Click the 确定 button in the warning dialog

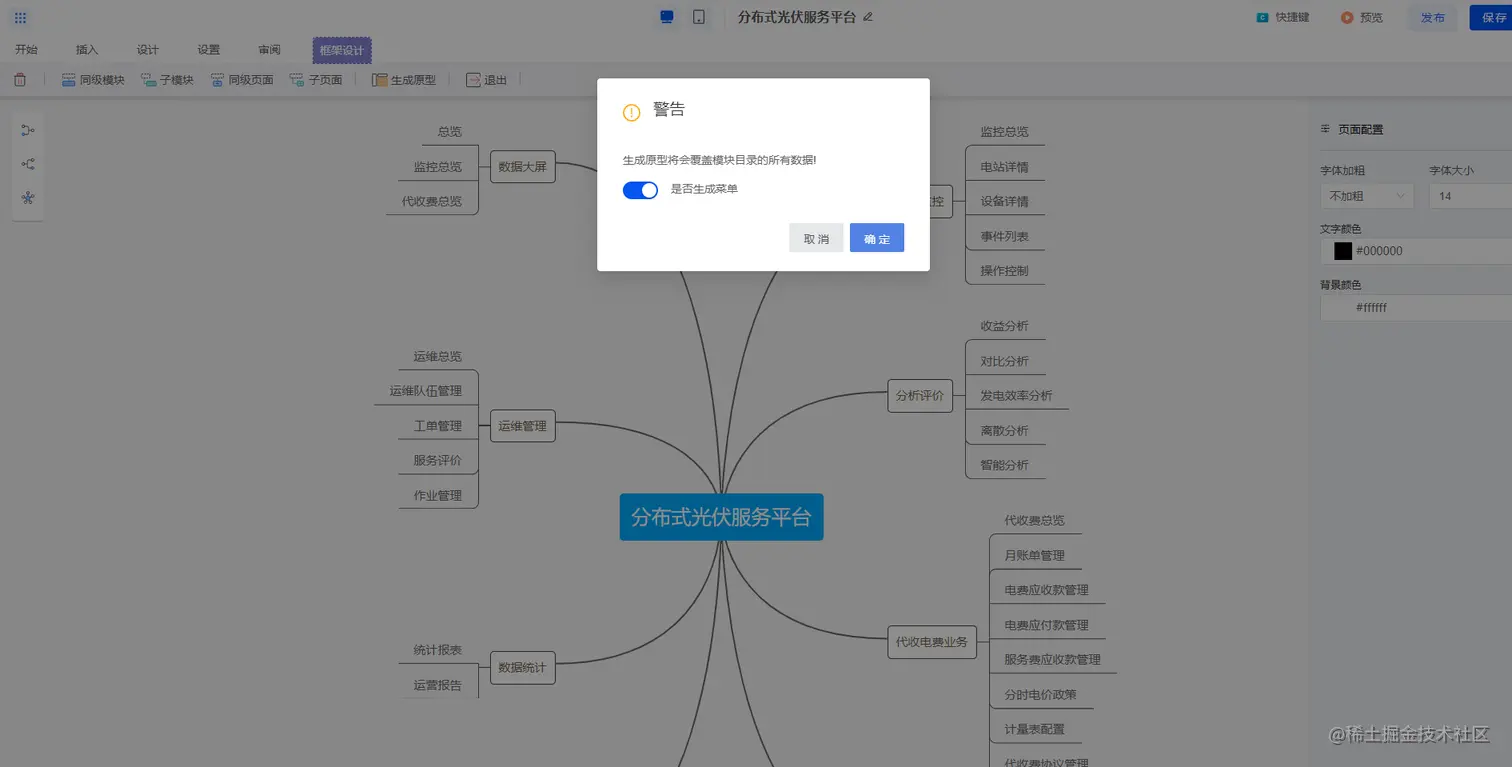click(876, 238)
